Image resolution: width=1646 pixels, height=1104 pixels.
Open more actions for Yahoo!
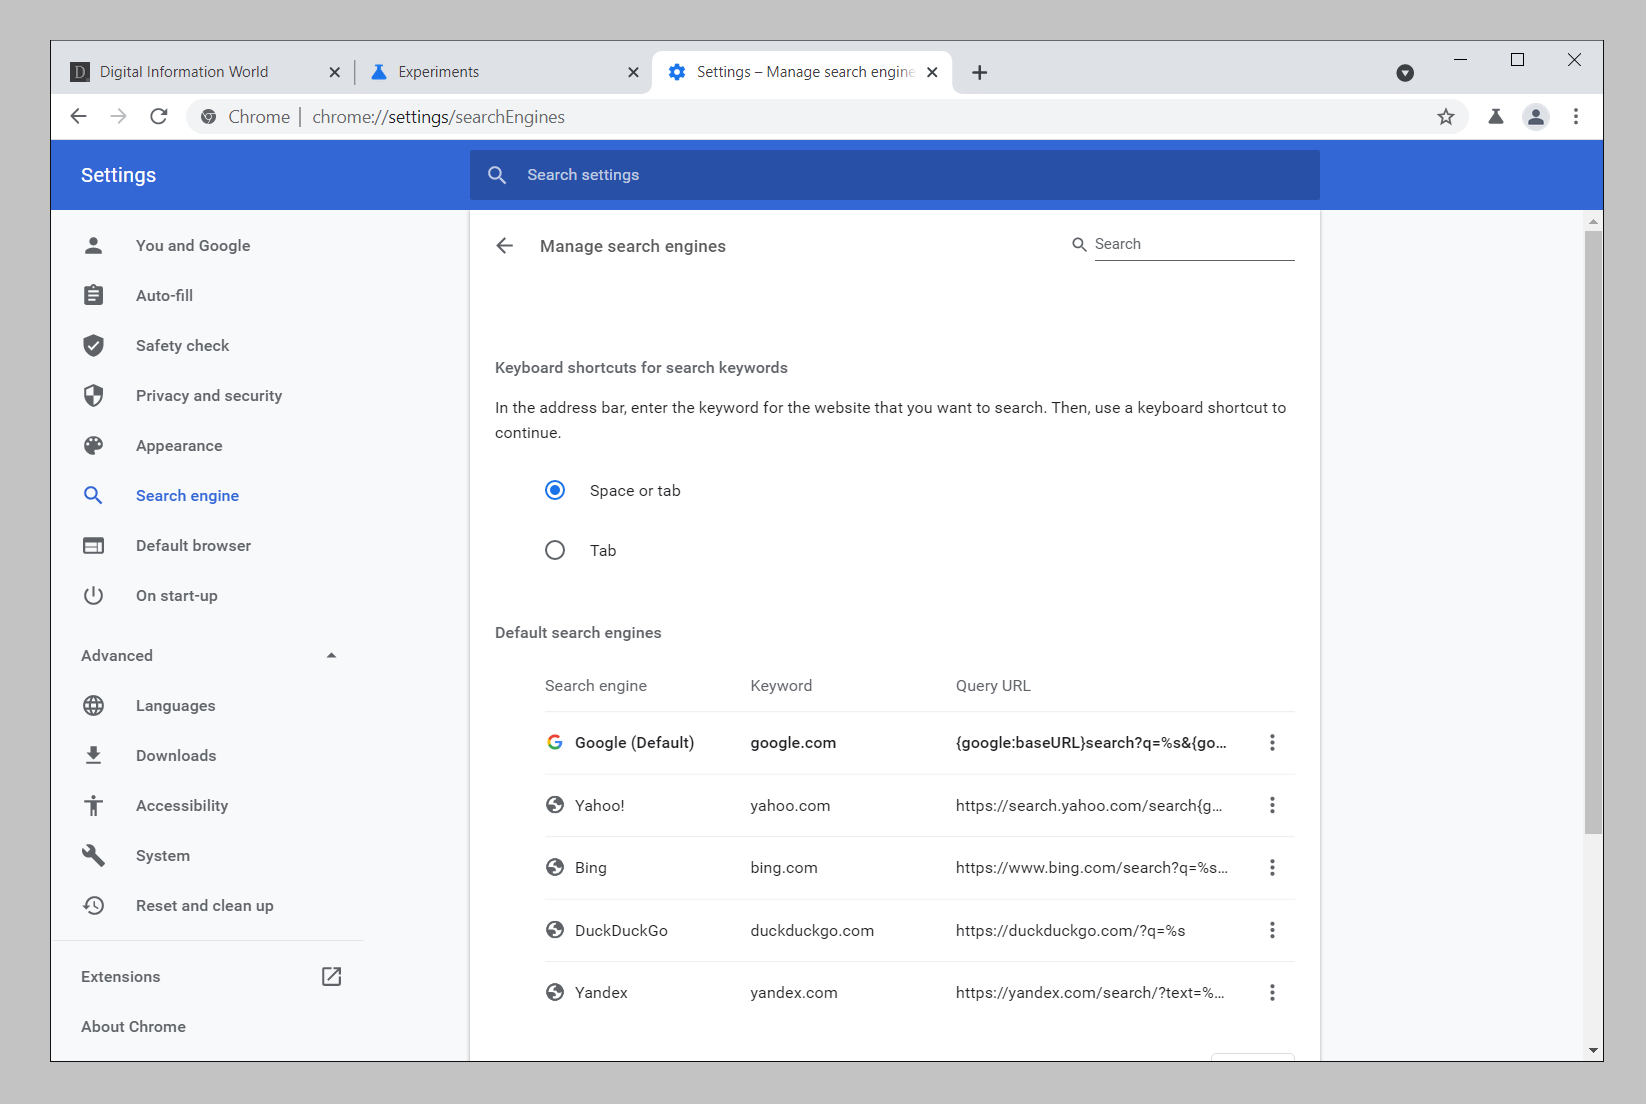point(1272,805)
